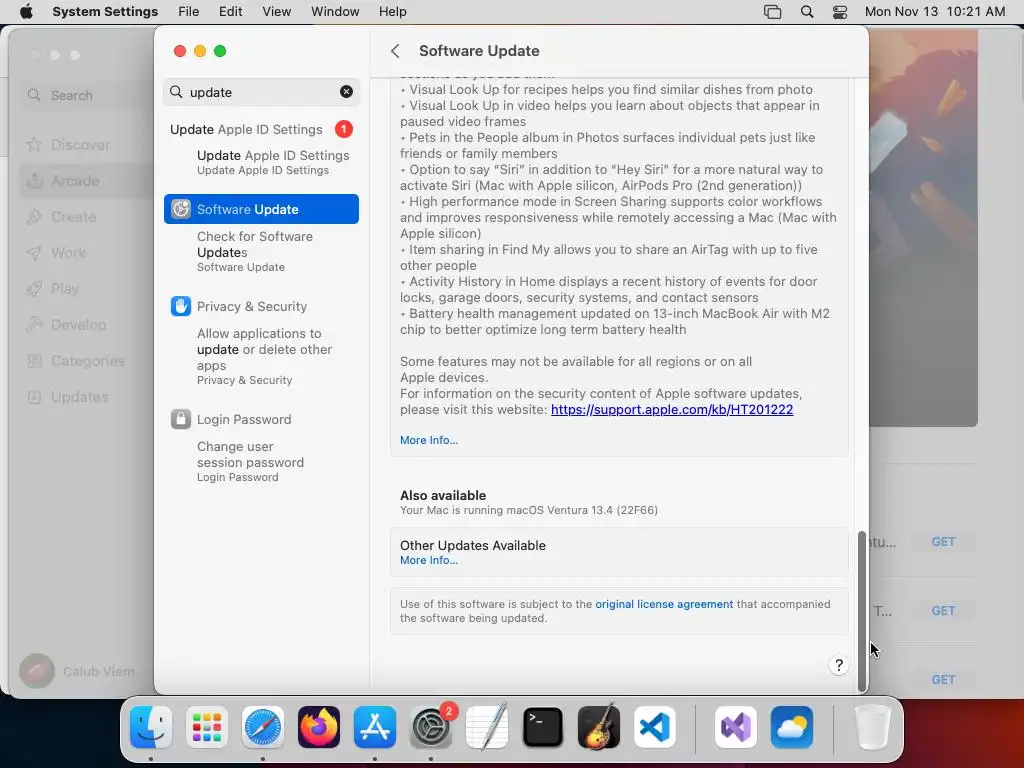Click the red Apple ID notification badge
Image resolution: width=1024 pixels, height=768 pixels.
344,129
